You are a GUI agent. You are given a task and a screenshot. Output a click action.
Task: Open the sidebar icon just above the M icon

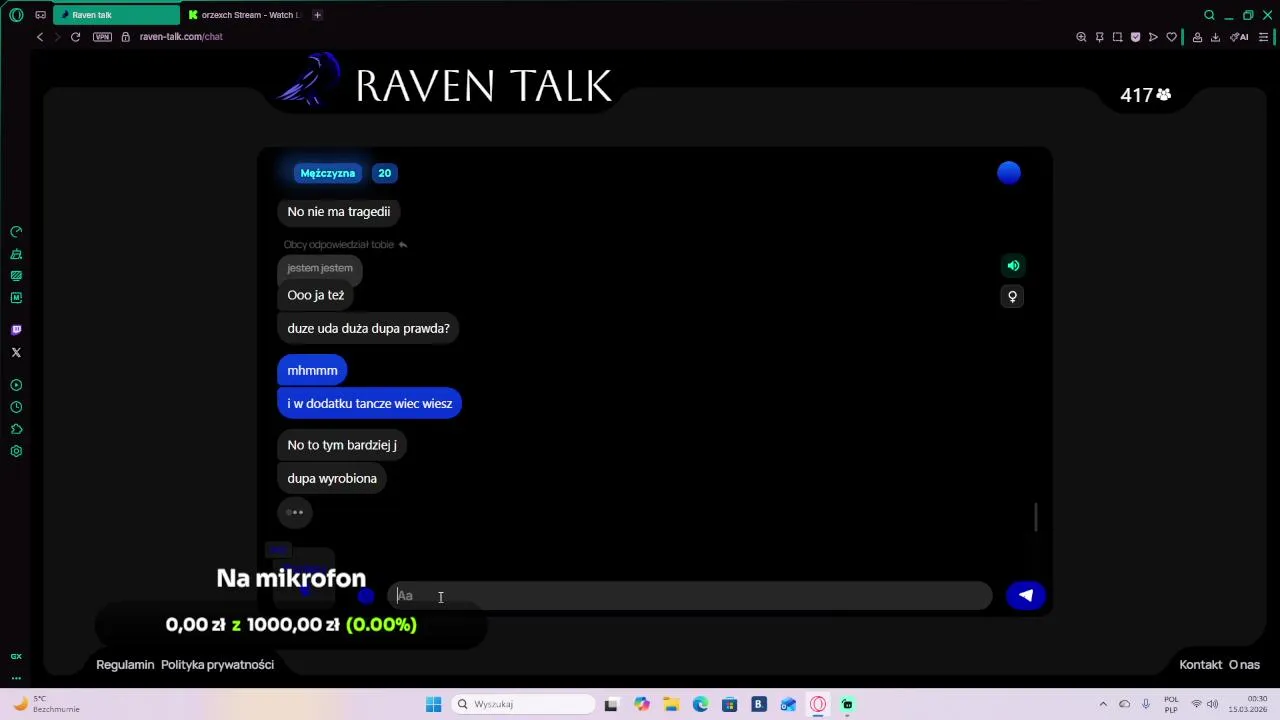[16, 276]
